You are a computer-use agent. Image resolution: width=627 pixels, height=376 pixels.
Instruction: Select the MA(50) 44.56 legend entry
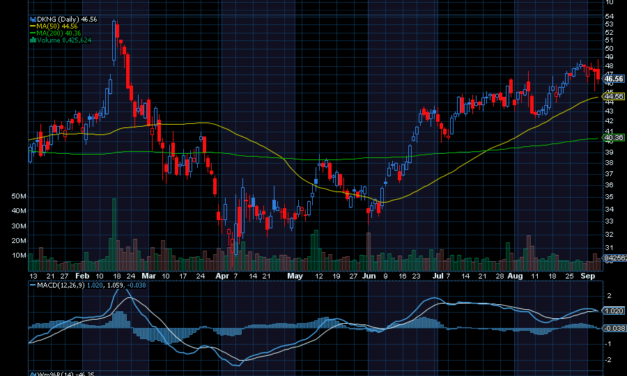coord(57,26)
